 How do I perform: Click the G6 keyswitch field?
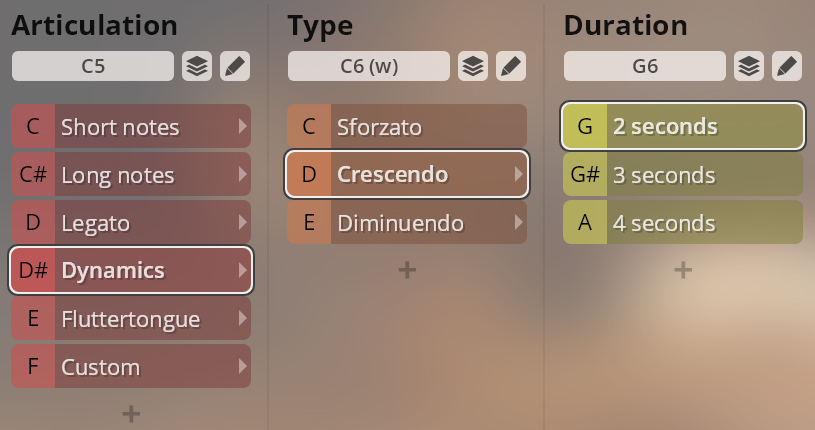pos(645,67)
